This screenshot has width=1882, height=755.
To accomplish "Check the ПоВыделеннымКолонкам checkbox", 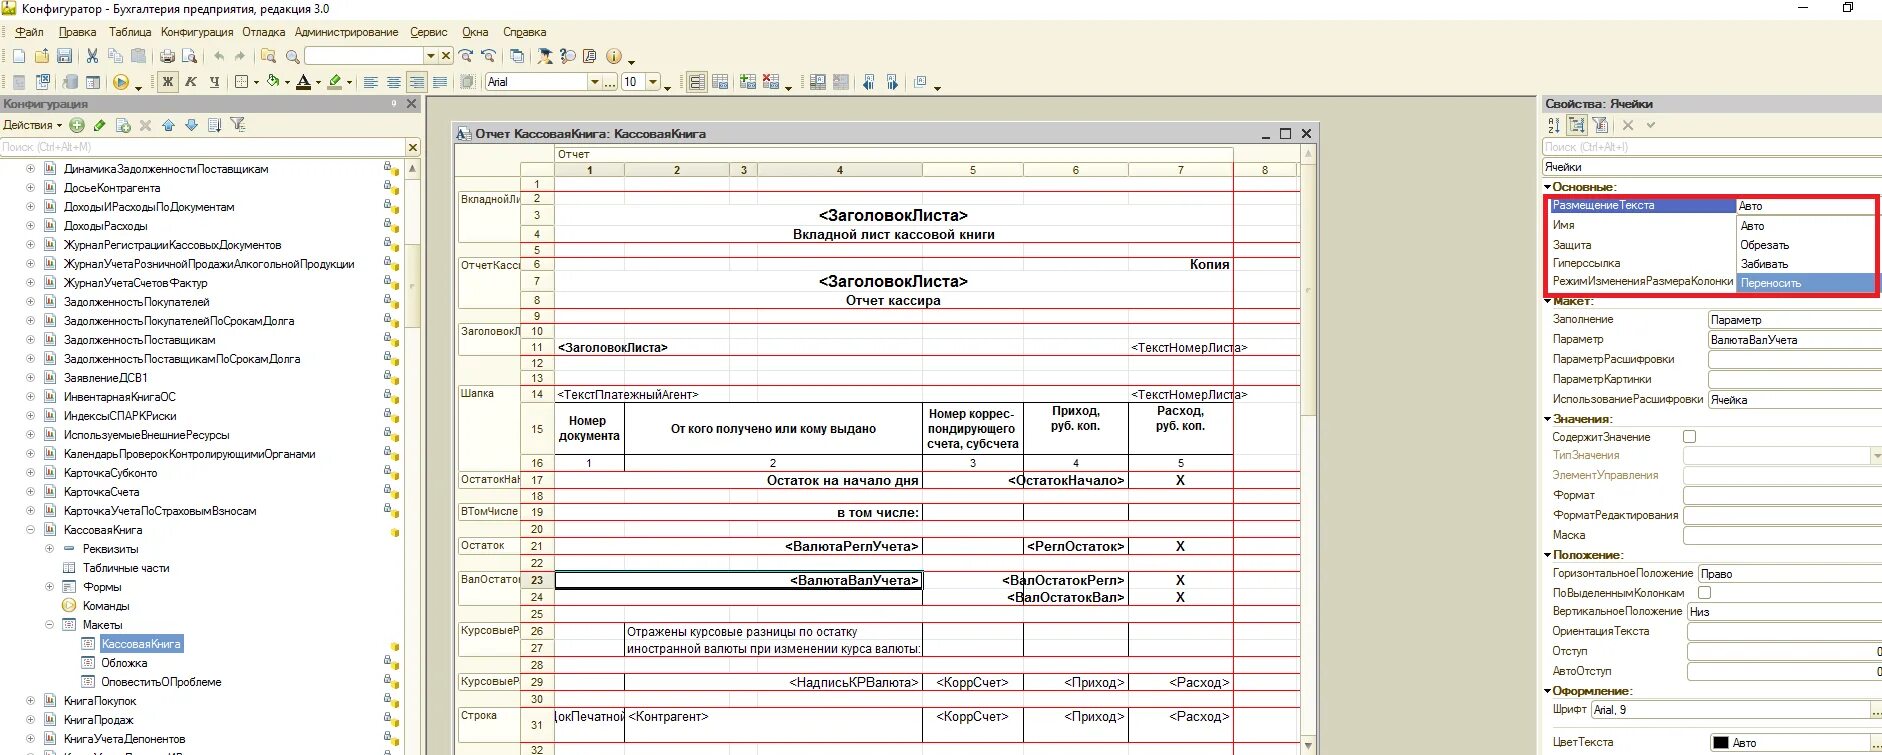I will [x=1705, y=593].
